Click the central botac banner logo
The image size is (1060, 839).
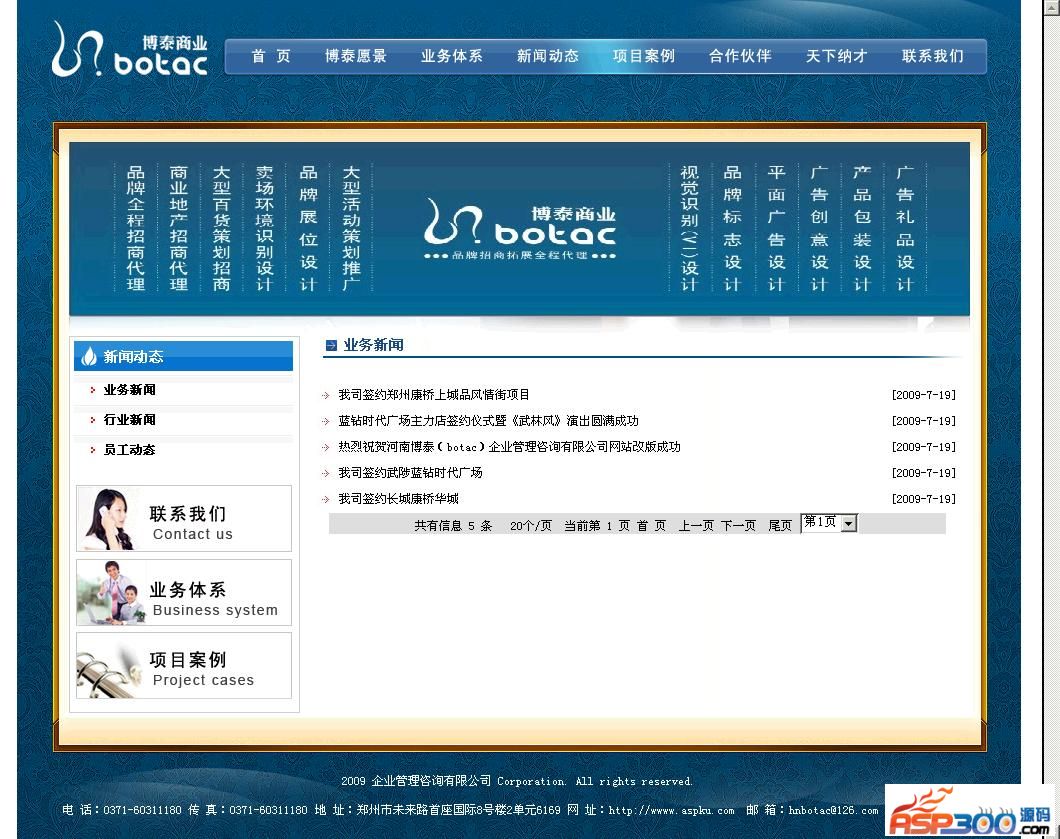click(520, 229)
